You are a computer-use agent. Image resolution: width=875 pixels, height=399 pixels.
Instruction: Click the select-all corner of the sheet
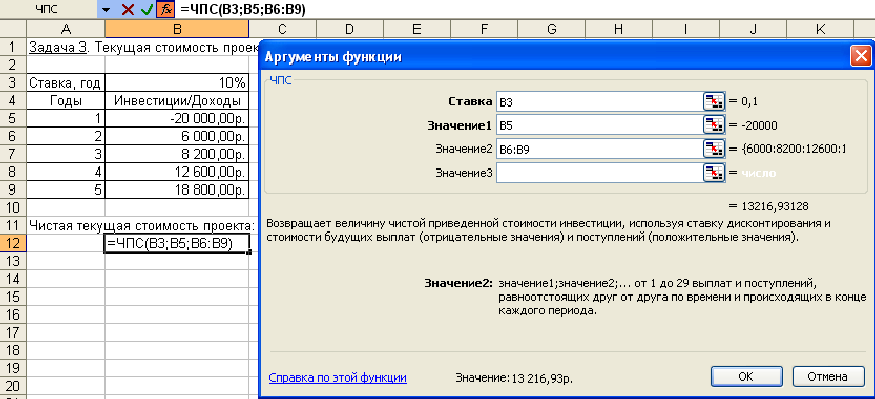(13, 30)
